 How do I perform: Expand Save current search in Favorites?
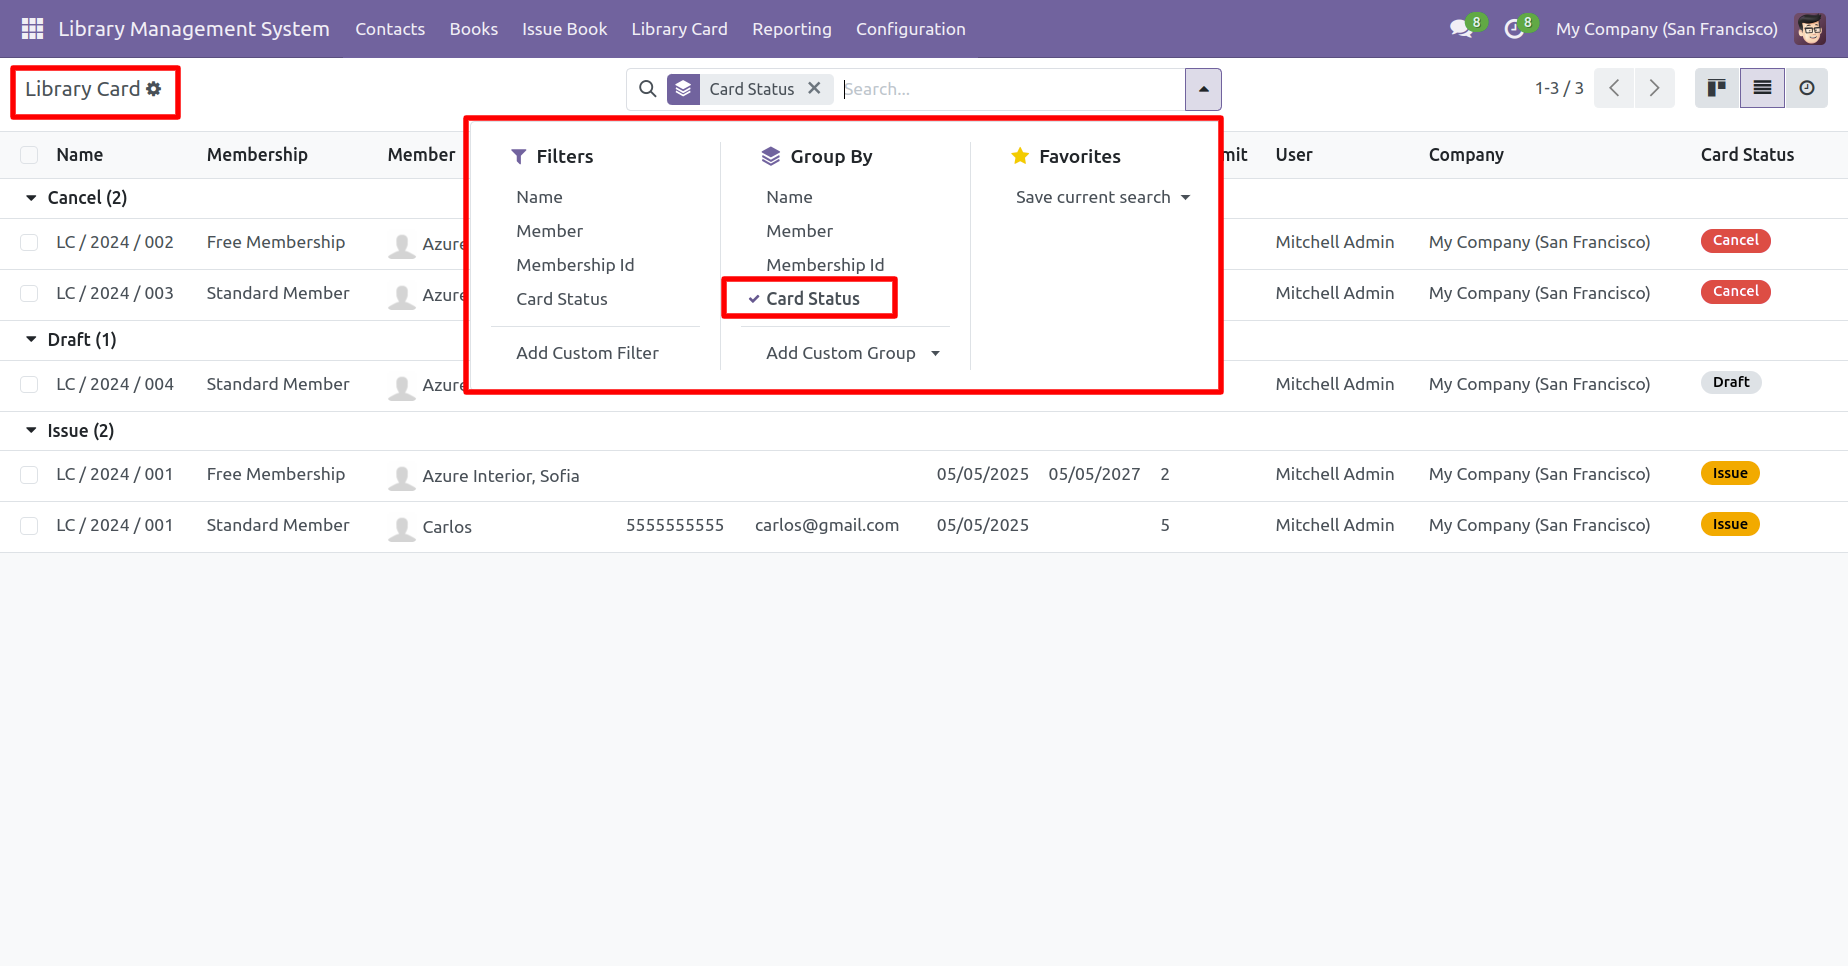tap(1102, 197)
